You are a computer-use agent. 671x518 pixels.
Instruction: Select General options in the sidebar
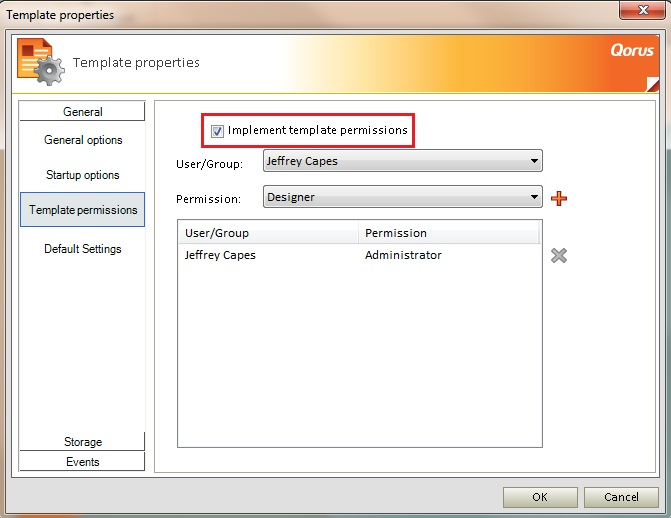coord(83,140)
